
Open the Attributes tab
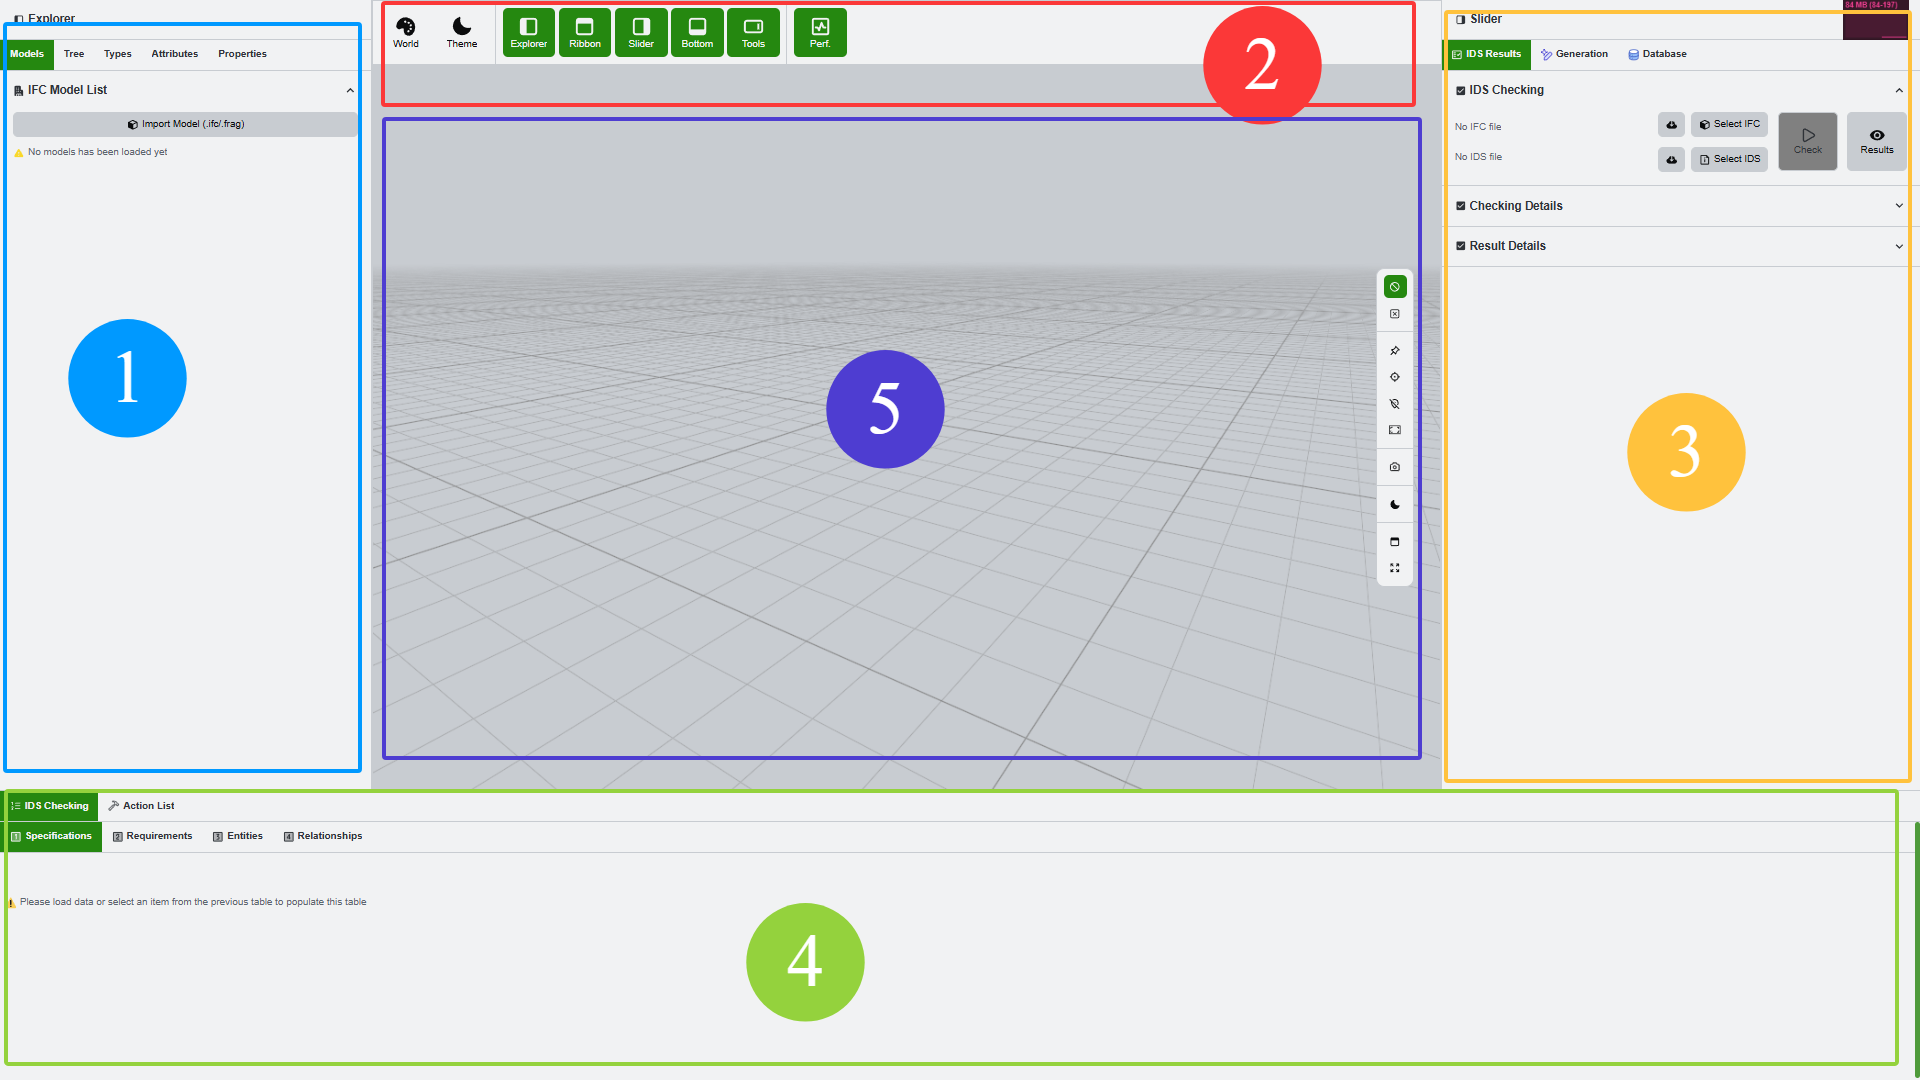[175, 54]
